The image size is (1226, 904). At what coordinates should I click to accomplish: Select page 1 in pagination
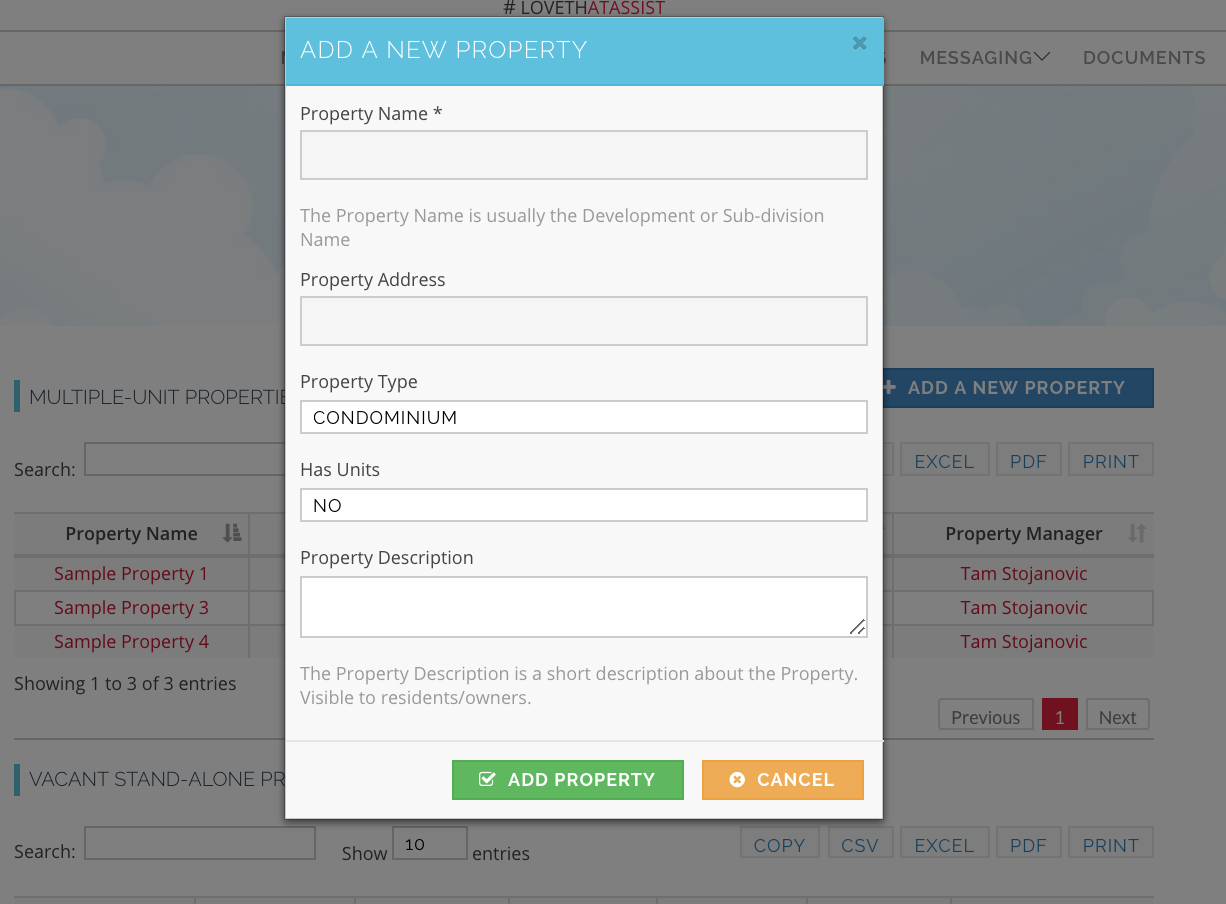(x=1059, y=716)
